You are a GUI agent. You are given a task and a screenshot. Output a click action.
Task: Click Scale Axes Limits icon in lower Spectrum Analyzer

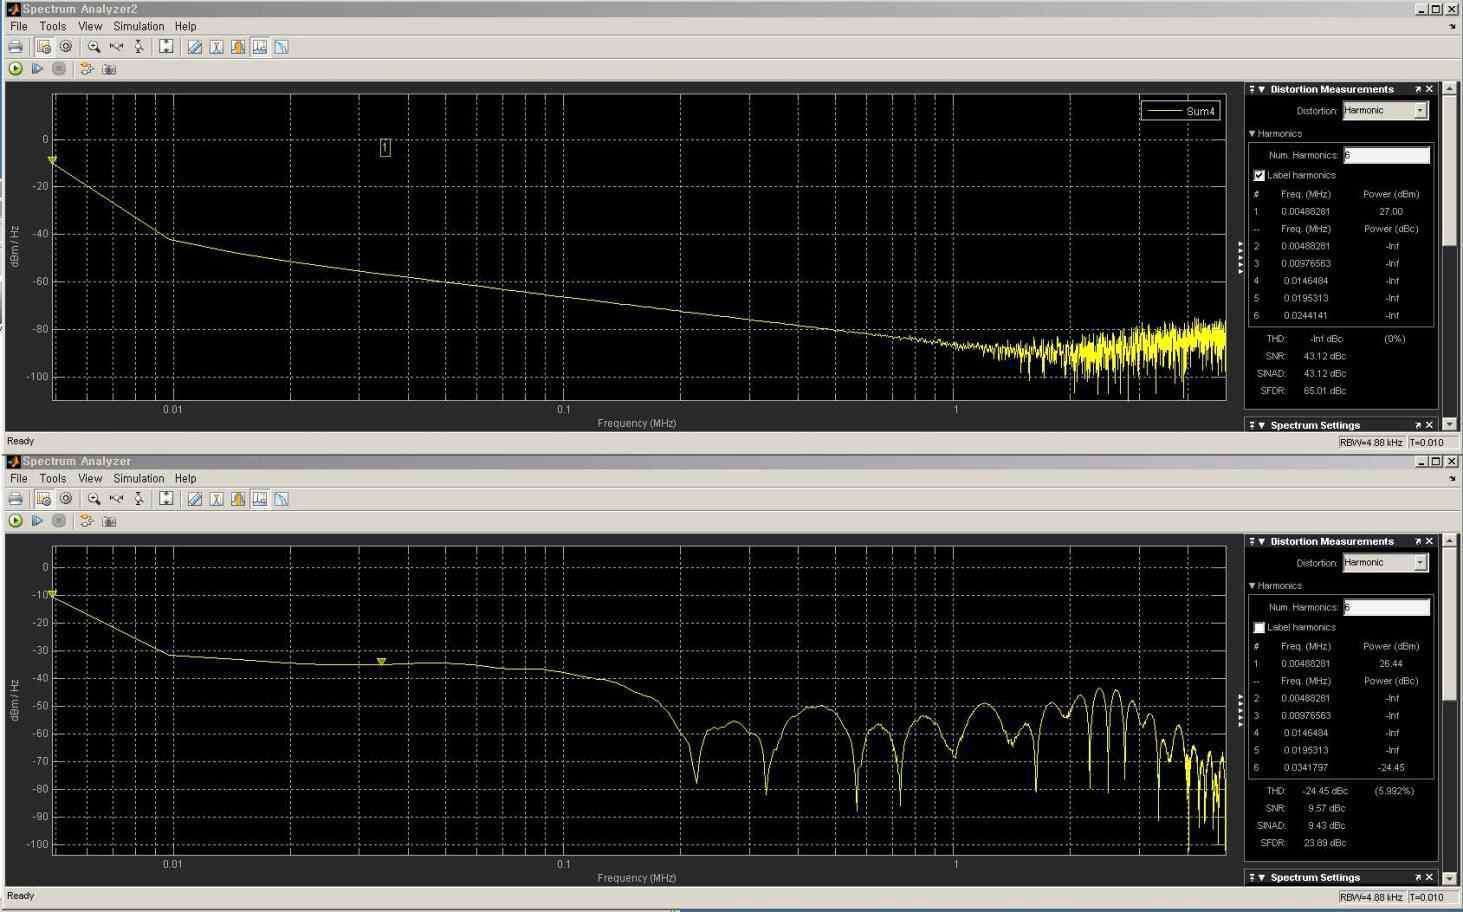pos(166,499)
